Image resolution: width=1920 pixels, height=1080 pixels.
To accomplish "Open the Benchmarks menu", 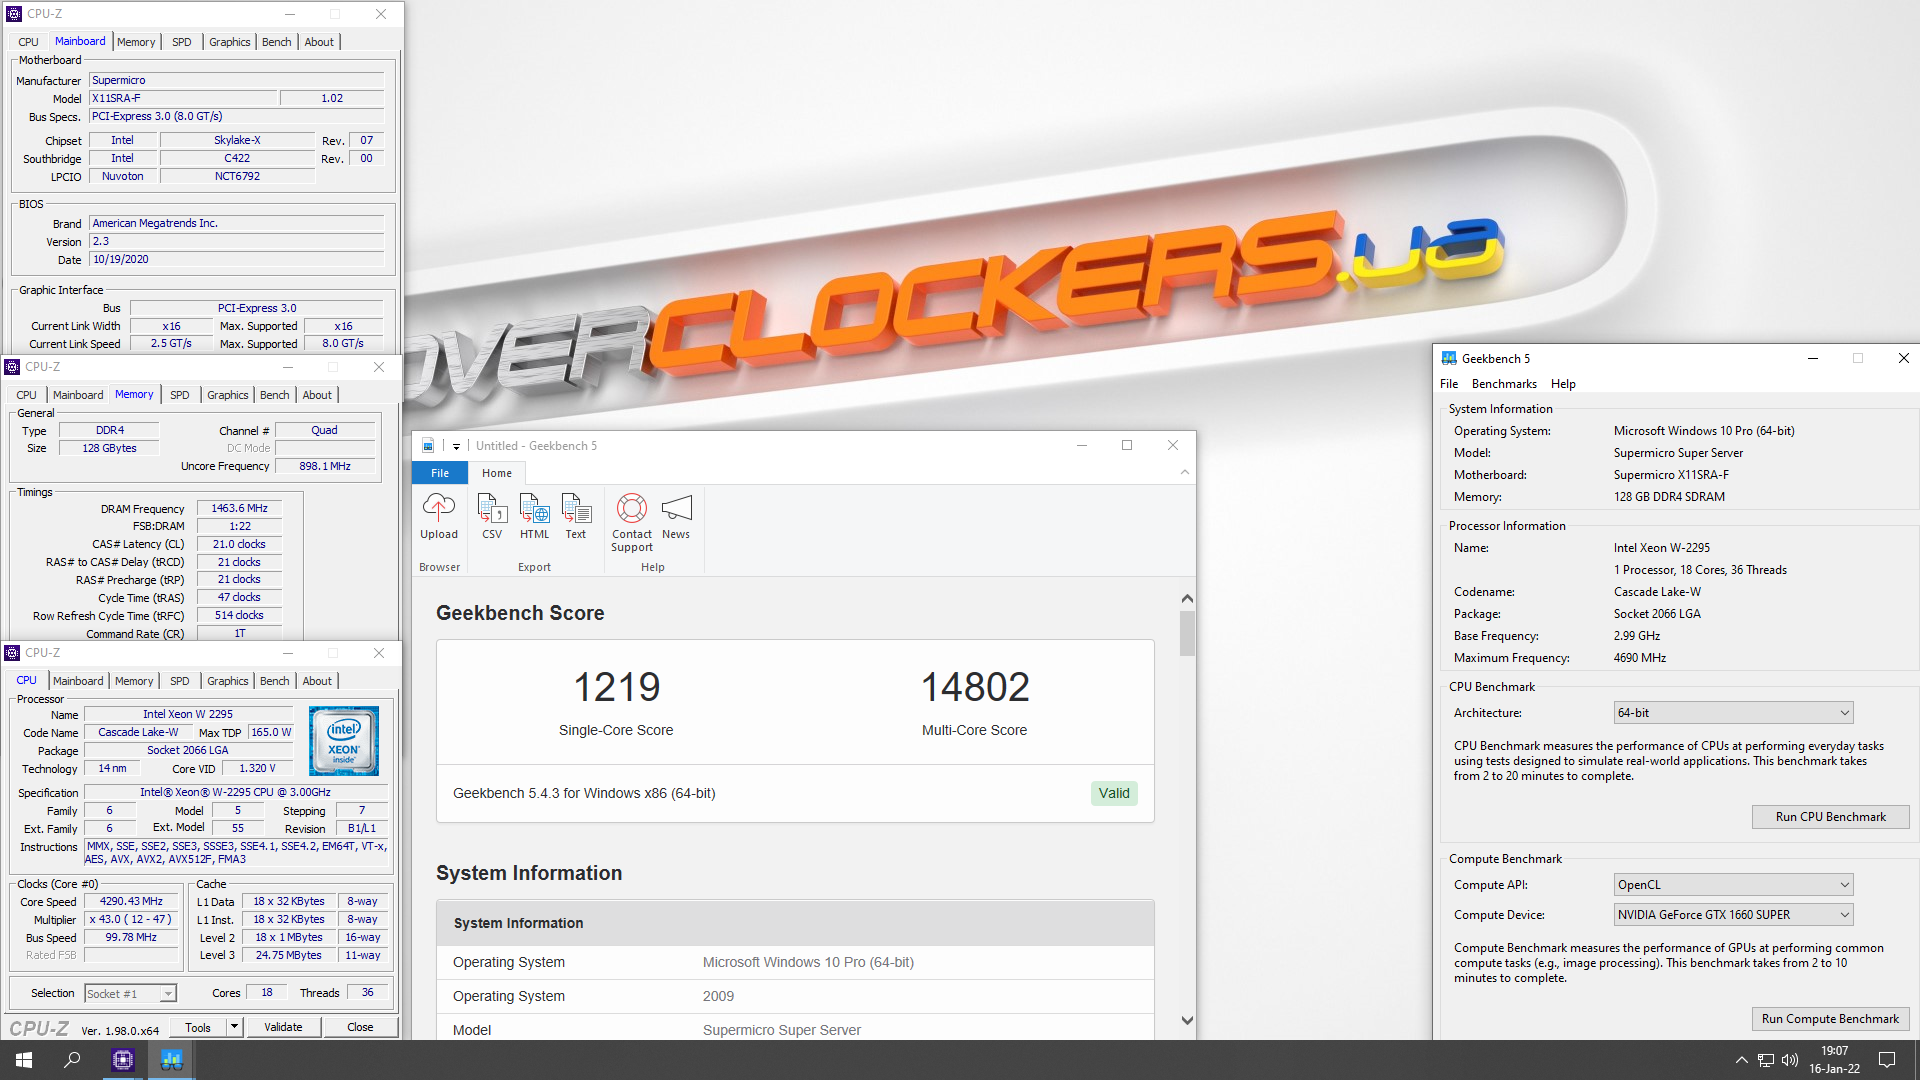I will click(1504, 384).
